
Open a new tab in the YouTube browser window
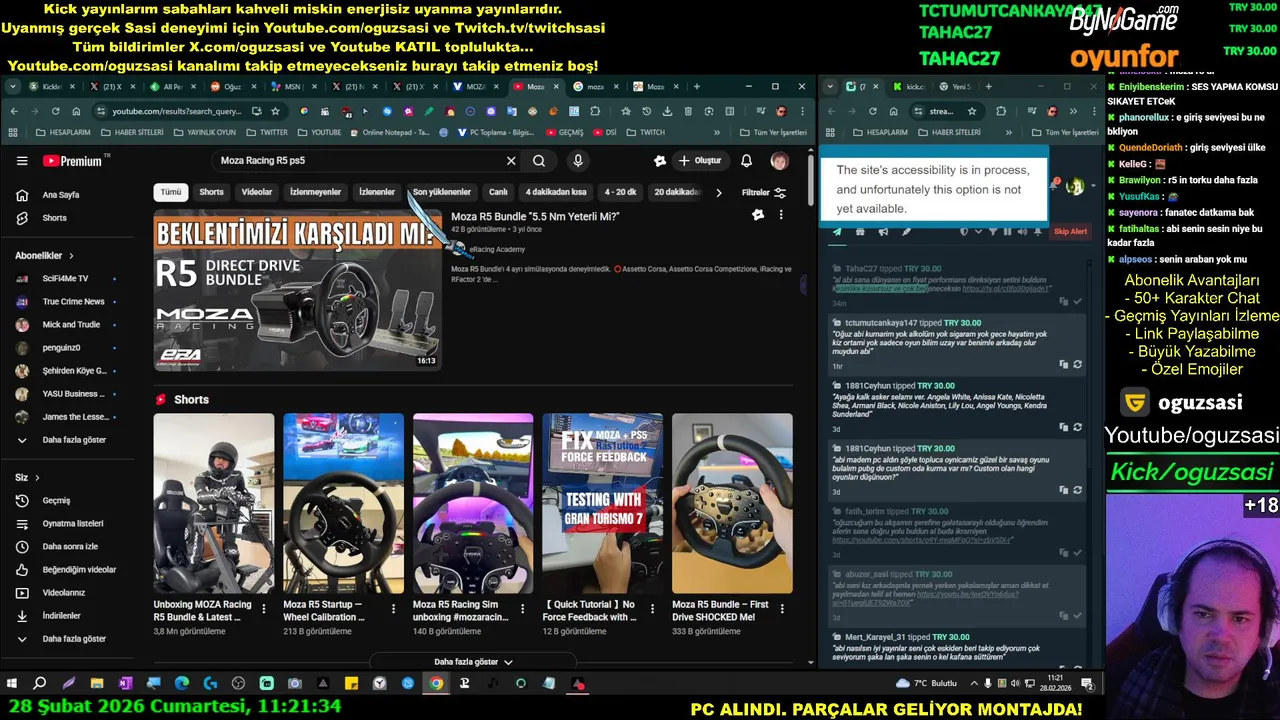click(697, 87)
